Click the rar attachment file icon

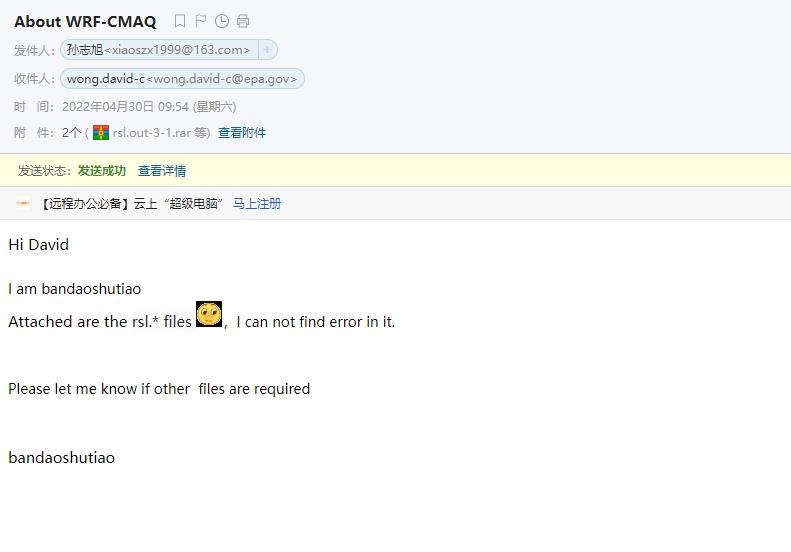point(101,133)
